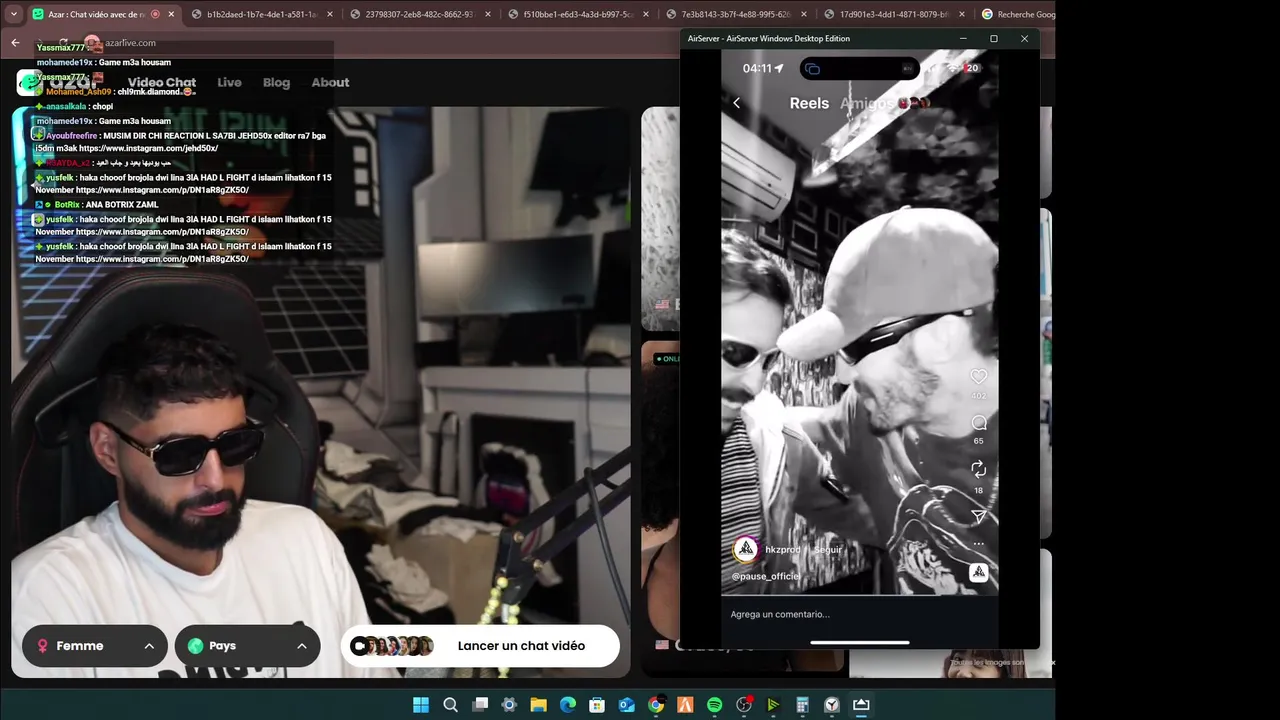Open Spotify from the taskbar
1280x720 pixels.
click(714, 705)
